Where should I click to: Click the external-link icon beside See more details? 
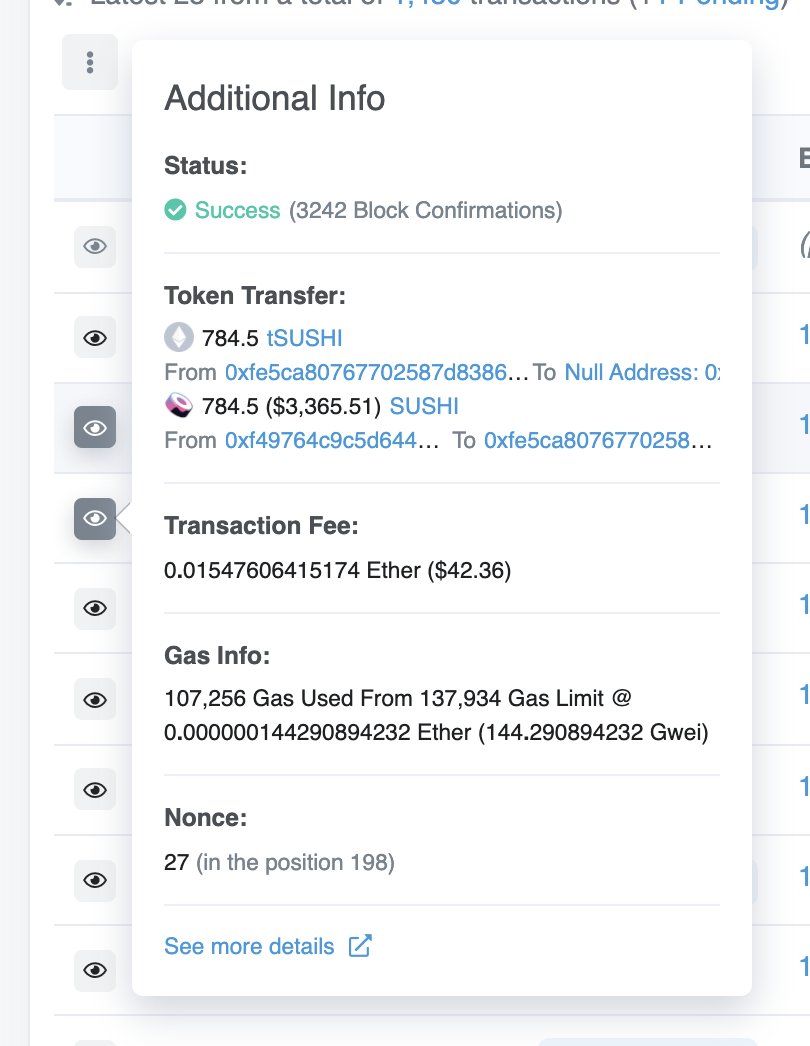point(360,945)
